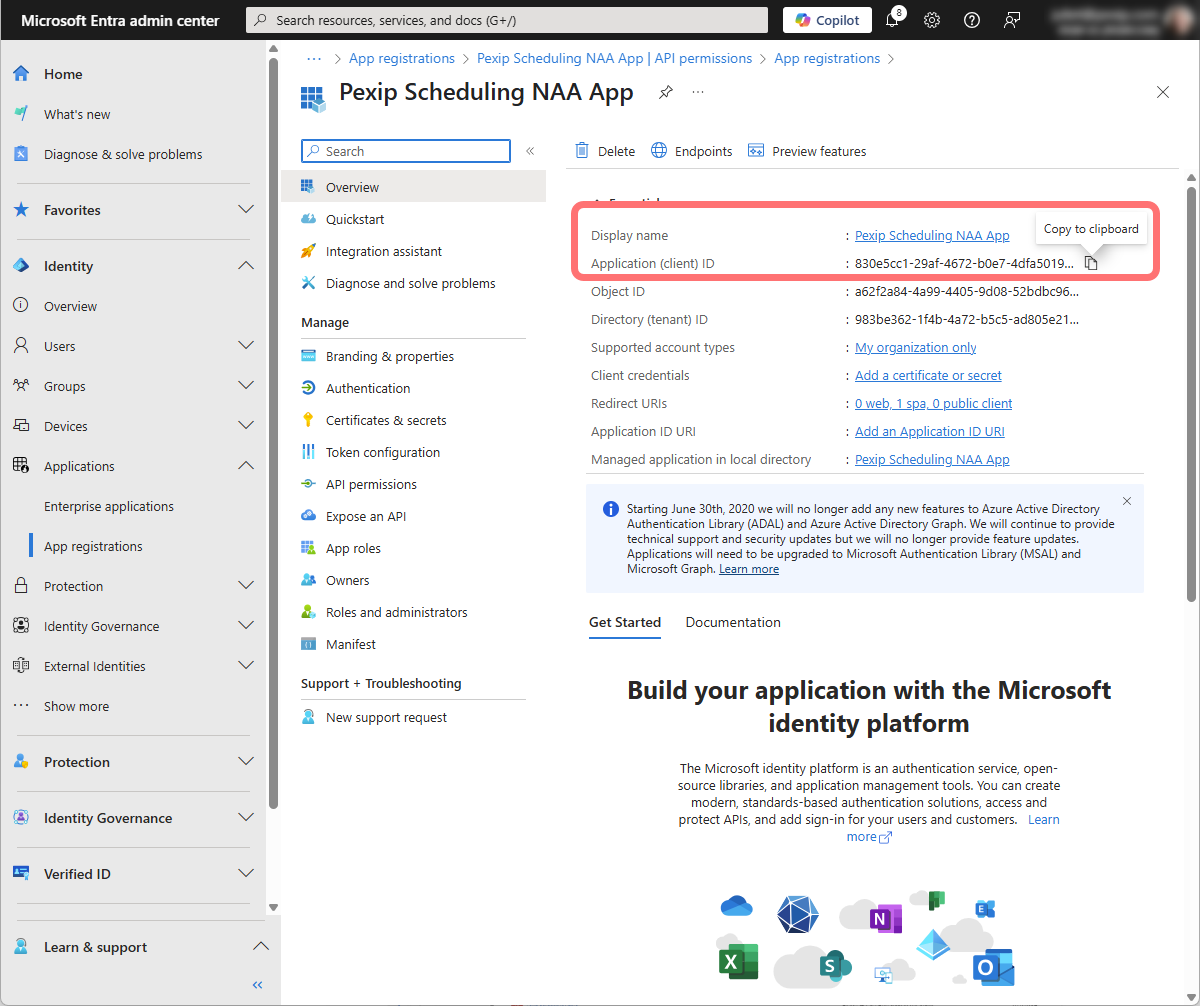The height and width of the screenshot is (1006, 1200).
Task: Open Copilot from the header
Action: click(827, 20)
